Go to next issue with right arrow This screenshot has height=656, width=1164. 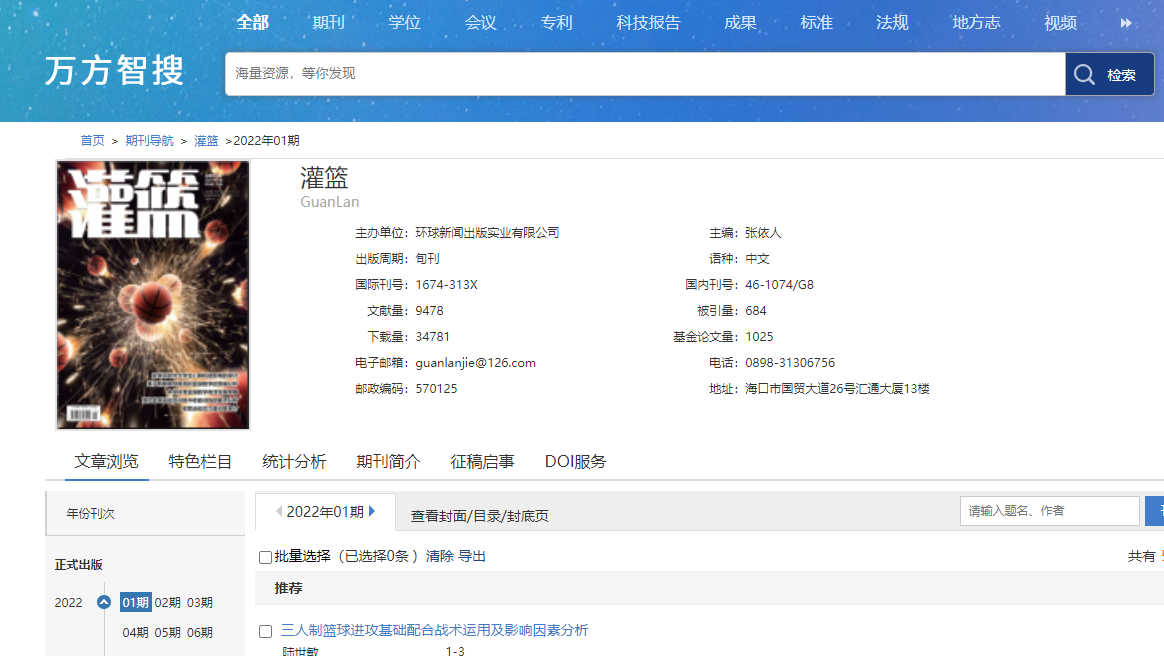372,511
